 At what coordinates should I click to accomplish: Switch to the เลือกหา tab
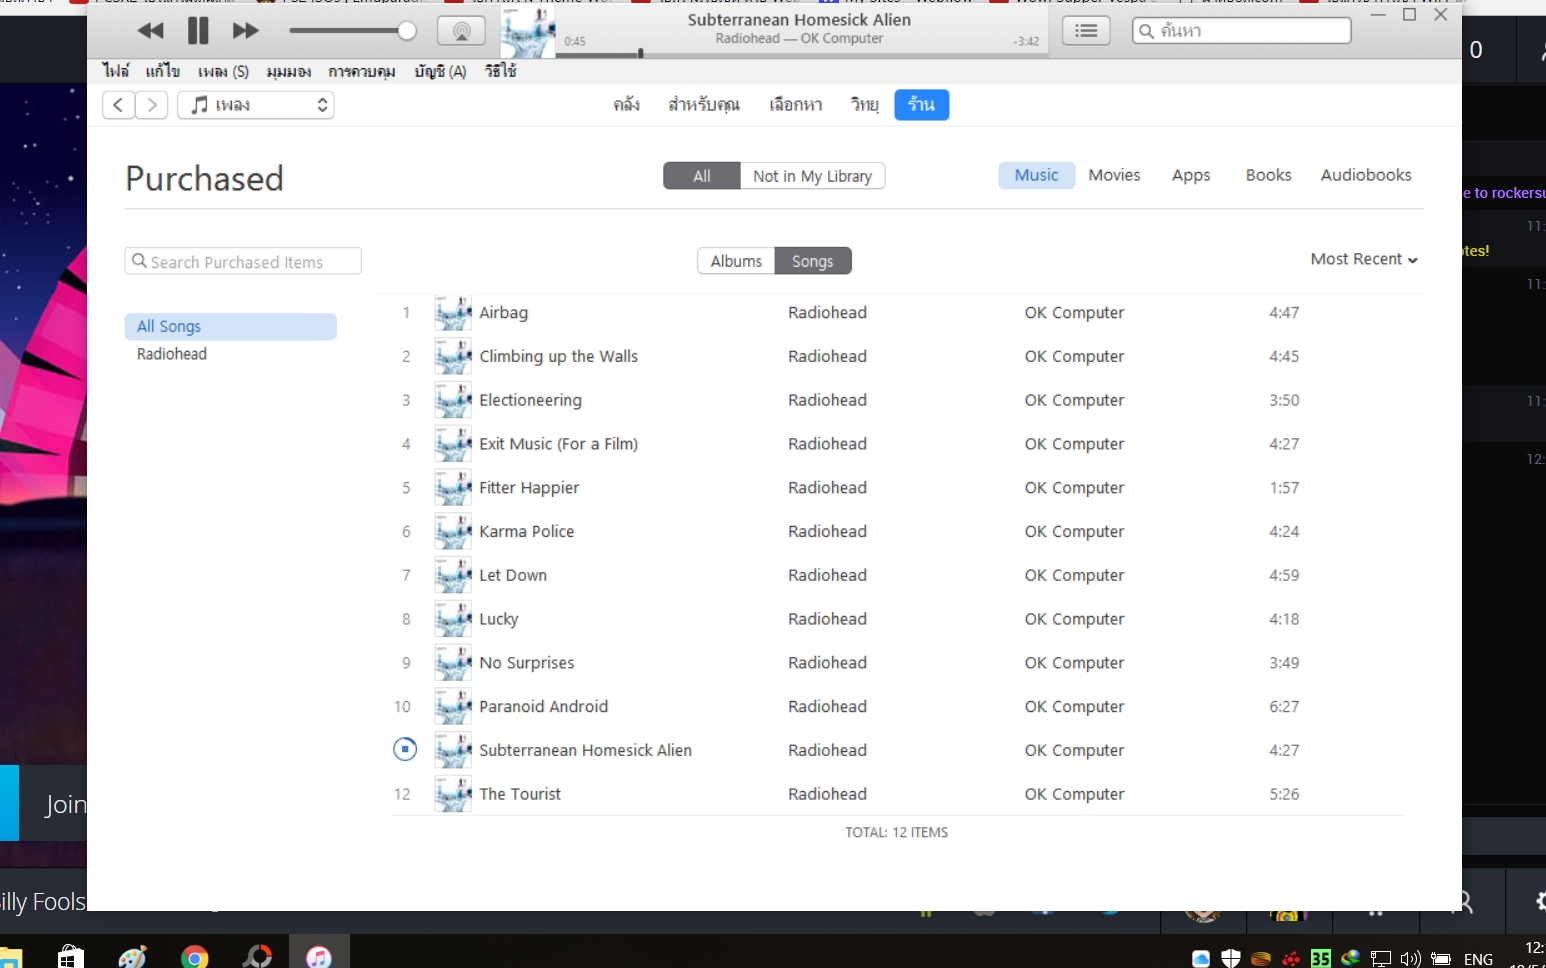796,105
